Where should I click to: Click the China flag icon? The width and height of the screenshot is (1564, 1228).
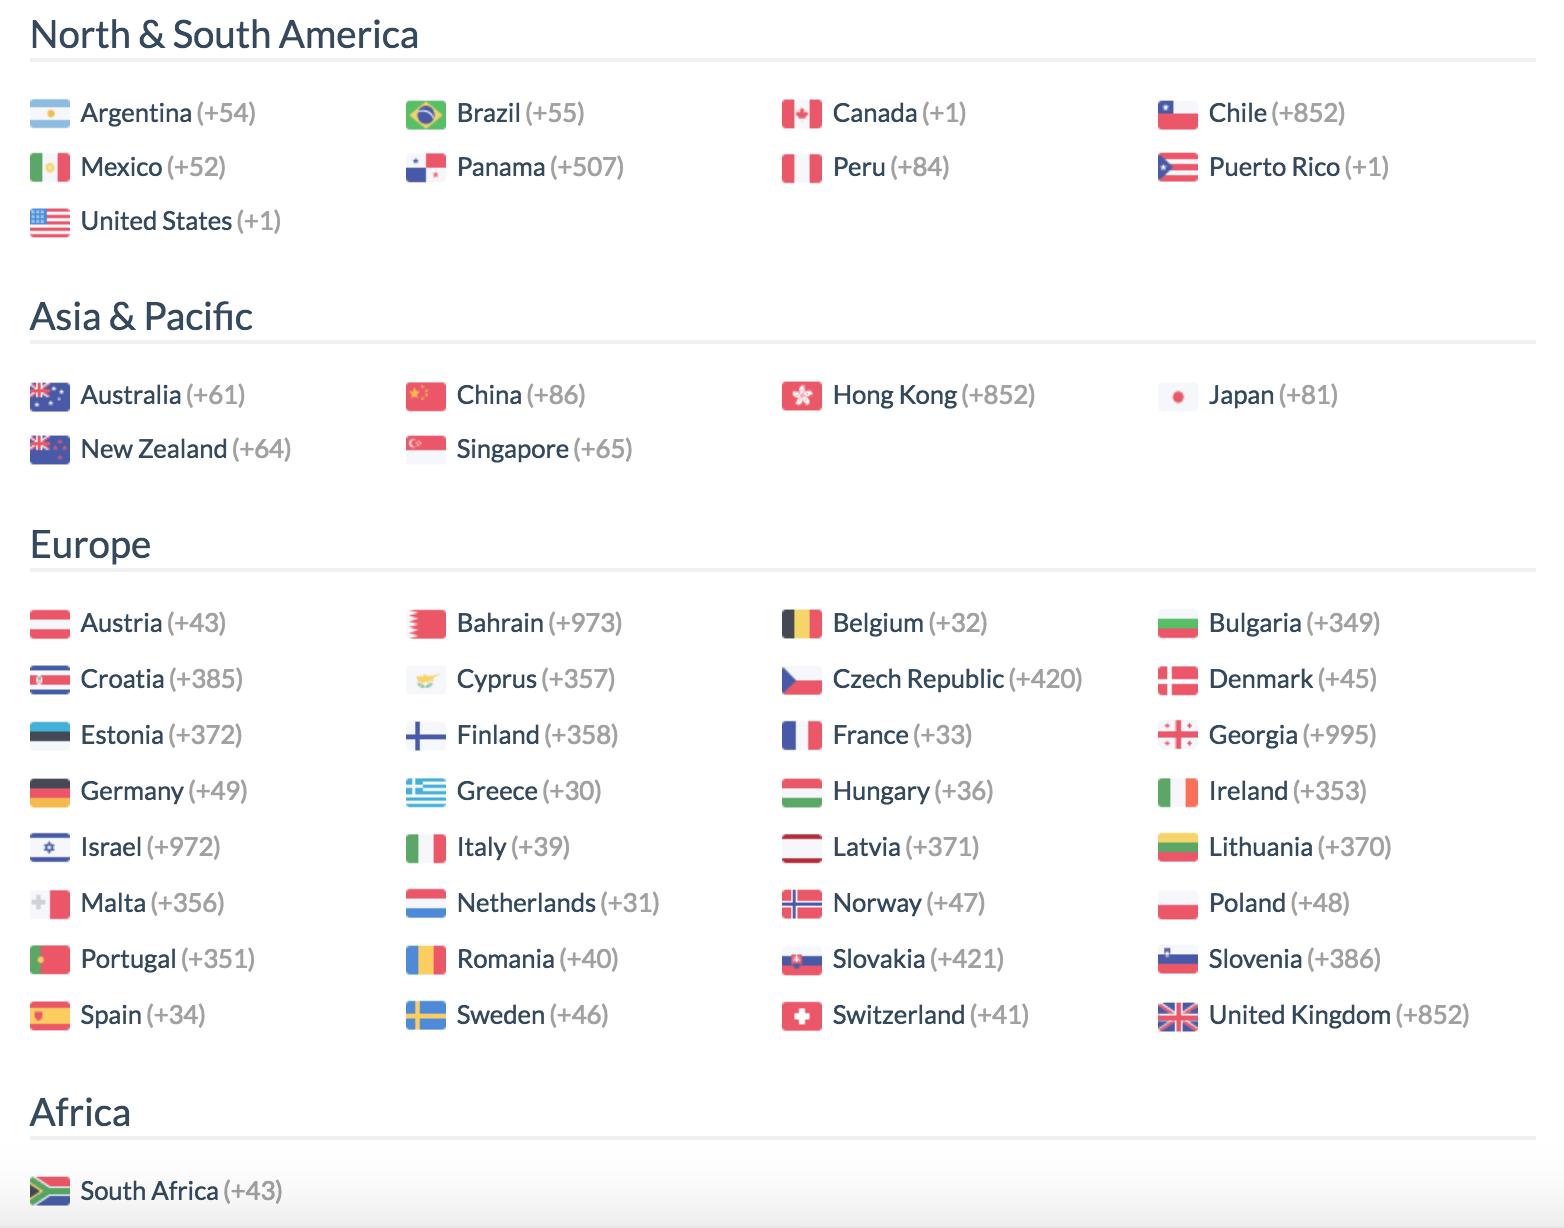tap(426, 396)
